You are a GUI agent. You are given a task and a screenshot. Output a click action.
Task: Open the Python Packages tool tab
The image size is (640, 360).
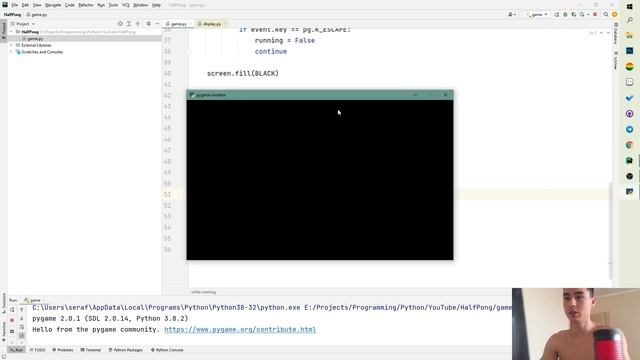tap(125, 350)
